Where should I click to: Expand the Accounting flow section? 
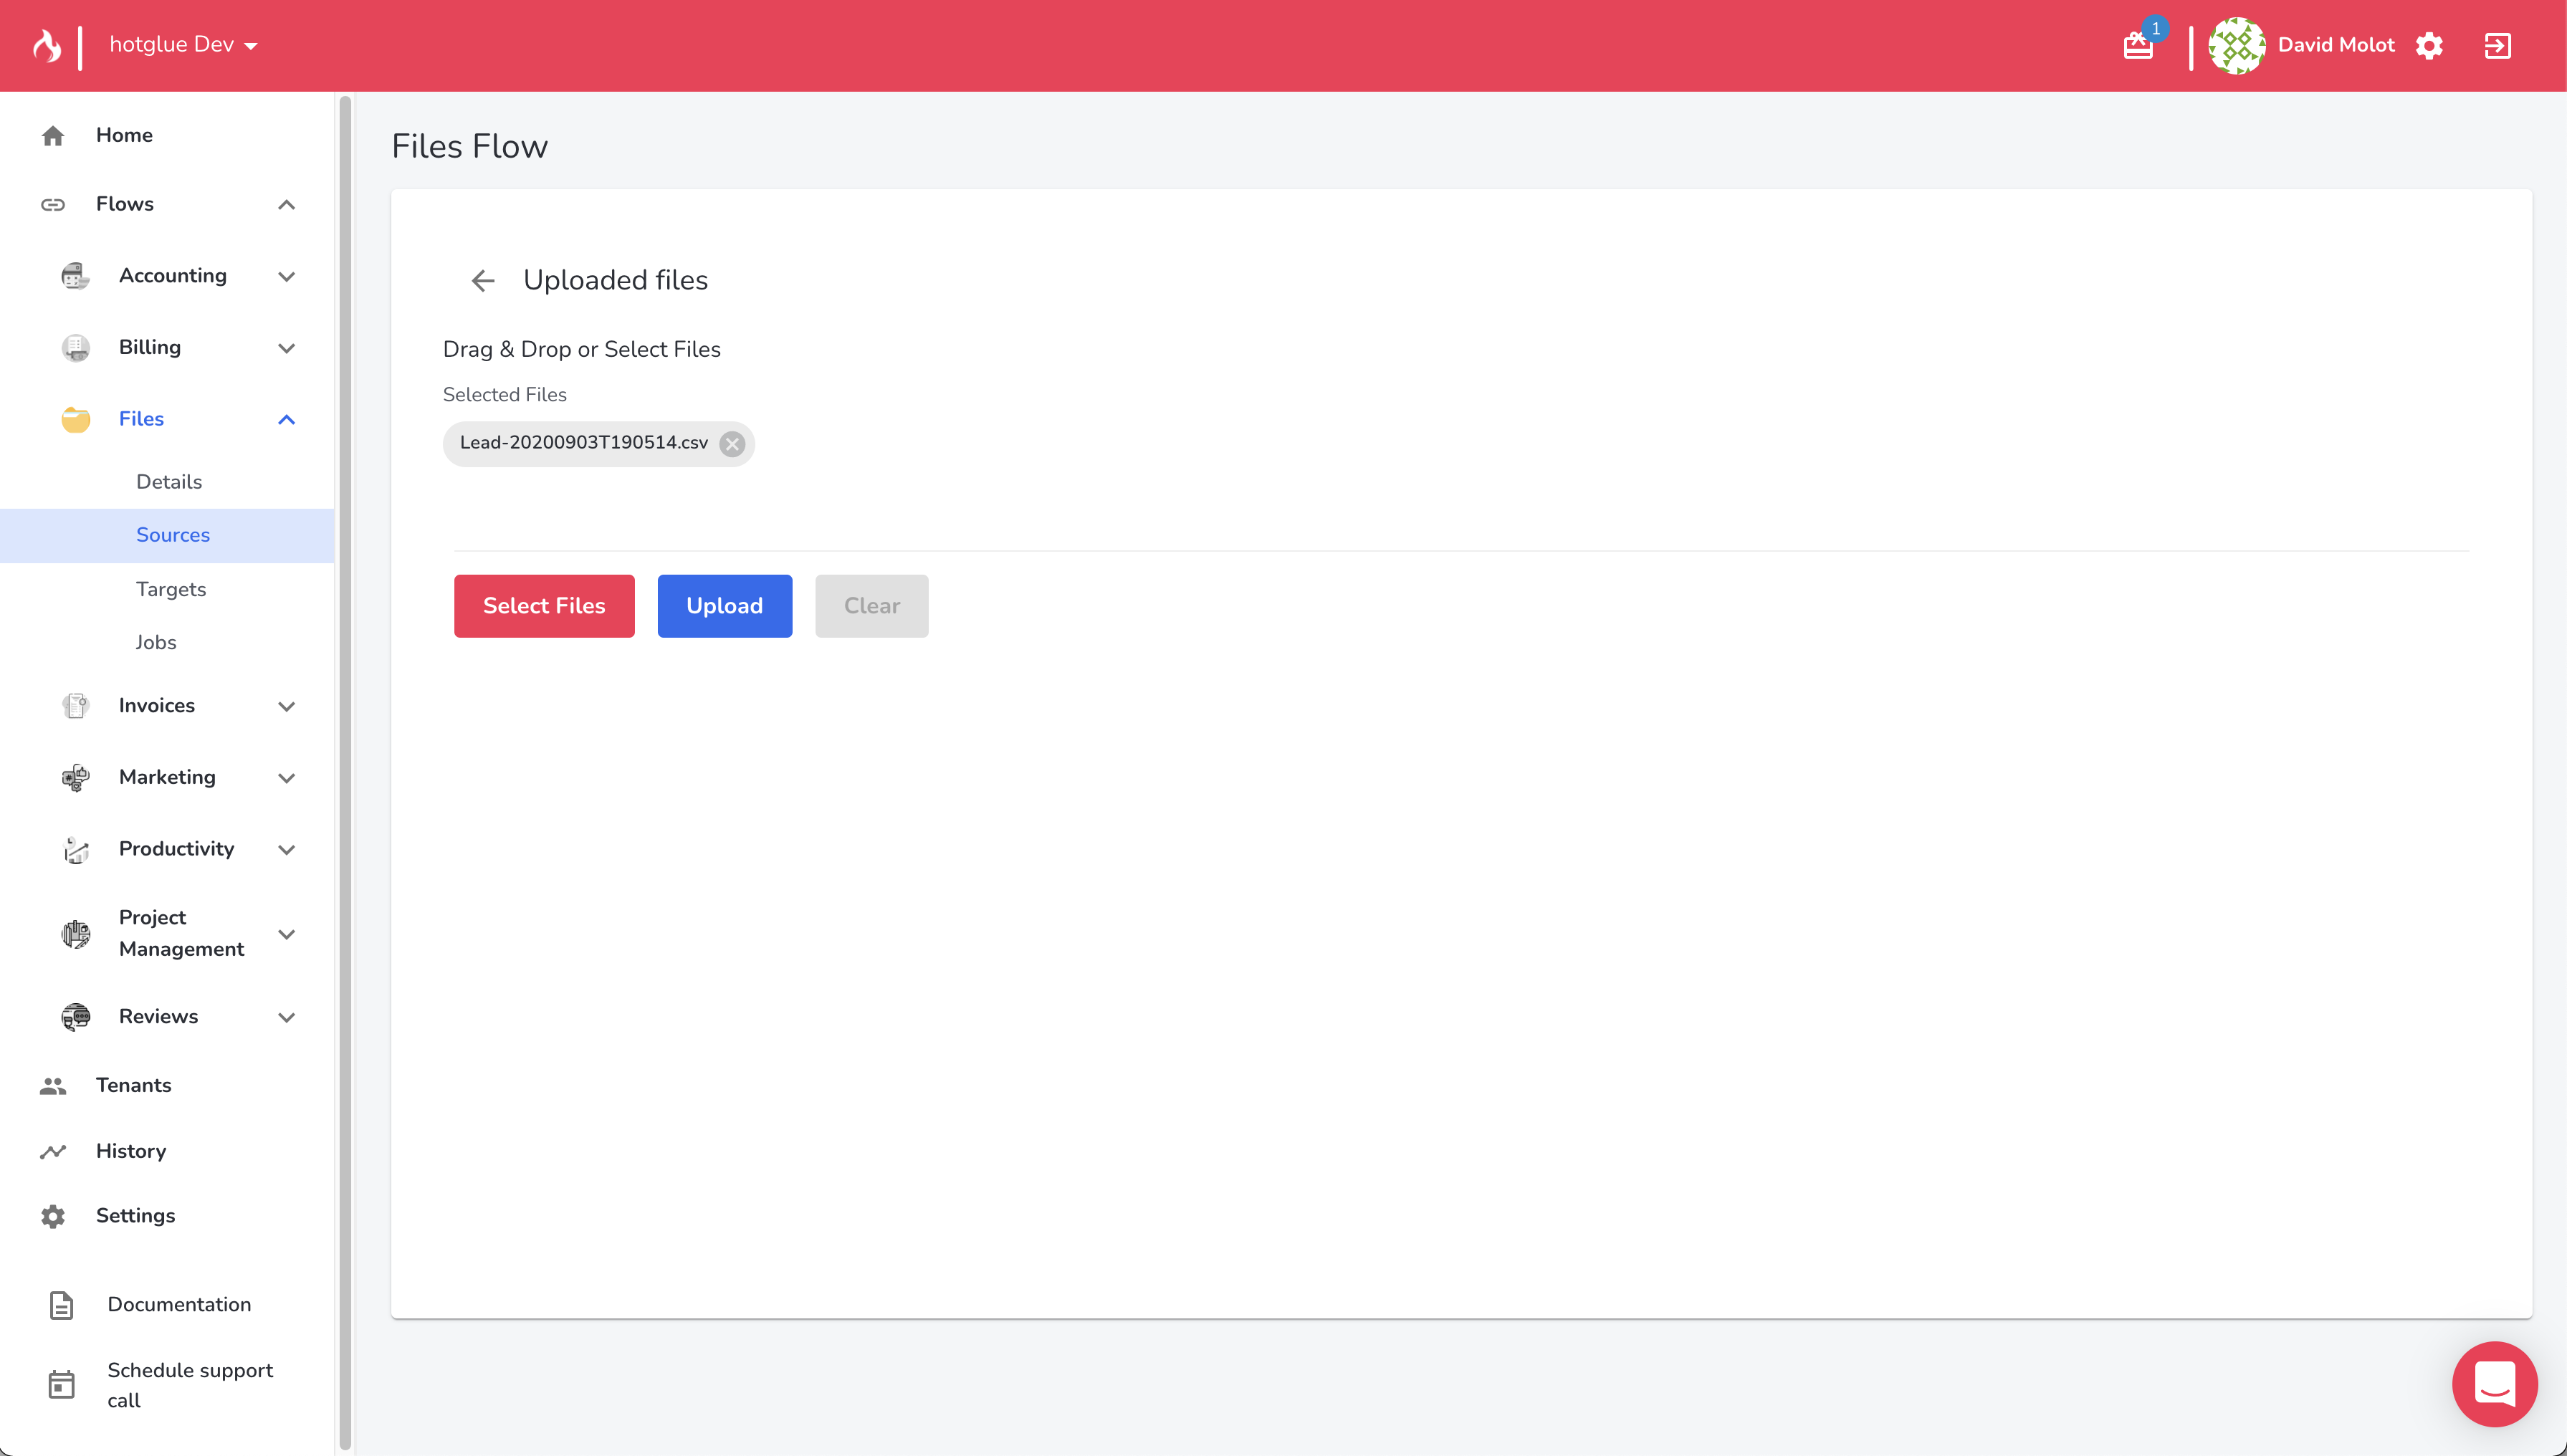click(x=286, y=277)
